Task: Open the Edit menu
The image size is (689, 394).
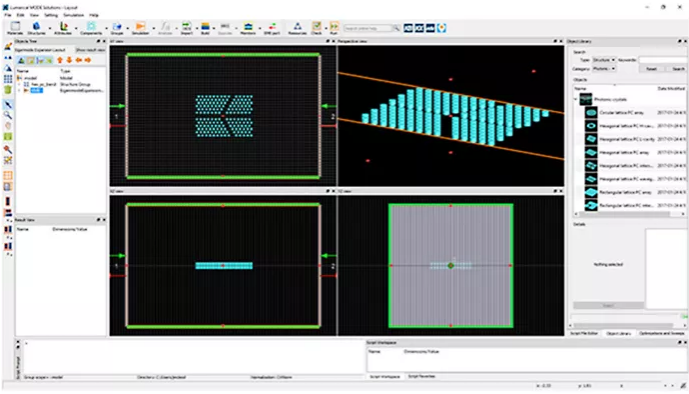Action: coord(20,15)
